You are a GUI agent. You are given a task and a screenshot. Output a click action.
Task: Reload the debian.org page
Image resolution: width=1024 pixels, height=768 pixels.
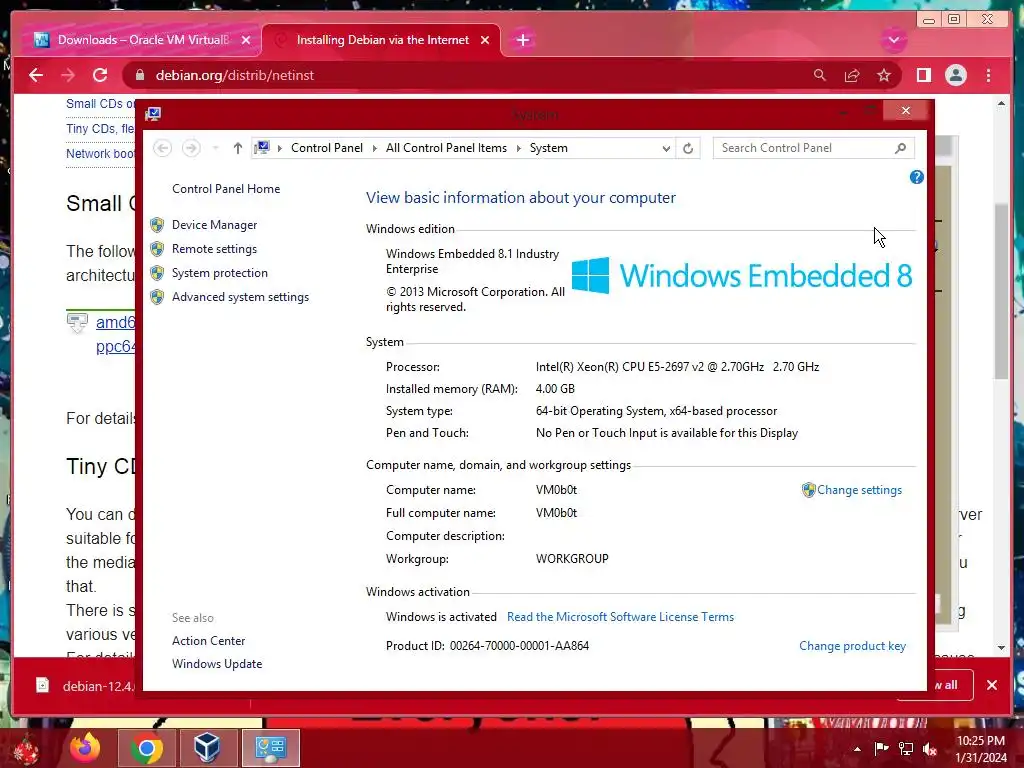pos(100,75)
